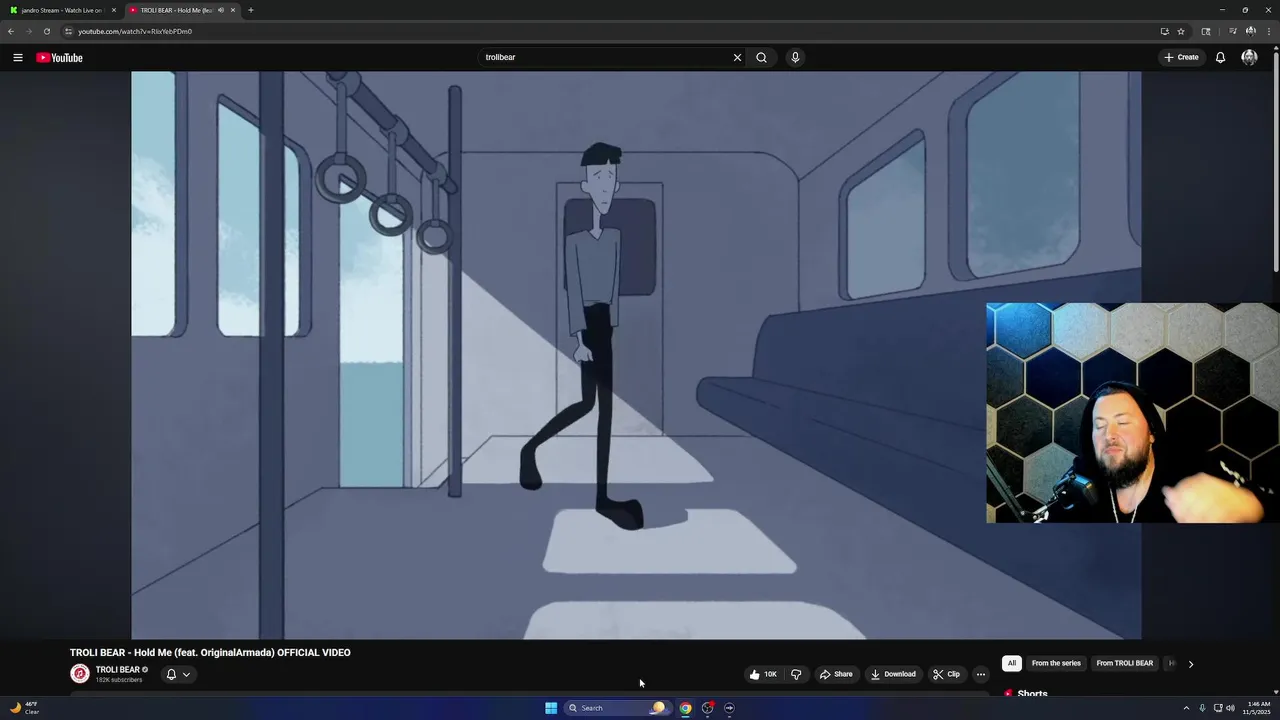Open media controls icon in Chrome toolbar
The image size is (1280, 720).
click(1232, 31)
